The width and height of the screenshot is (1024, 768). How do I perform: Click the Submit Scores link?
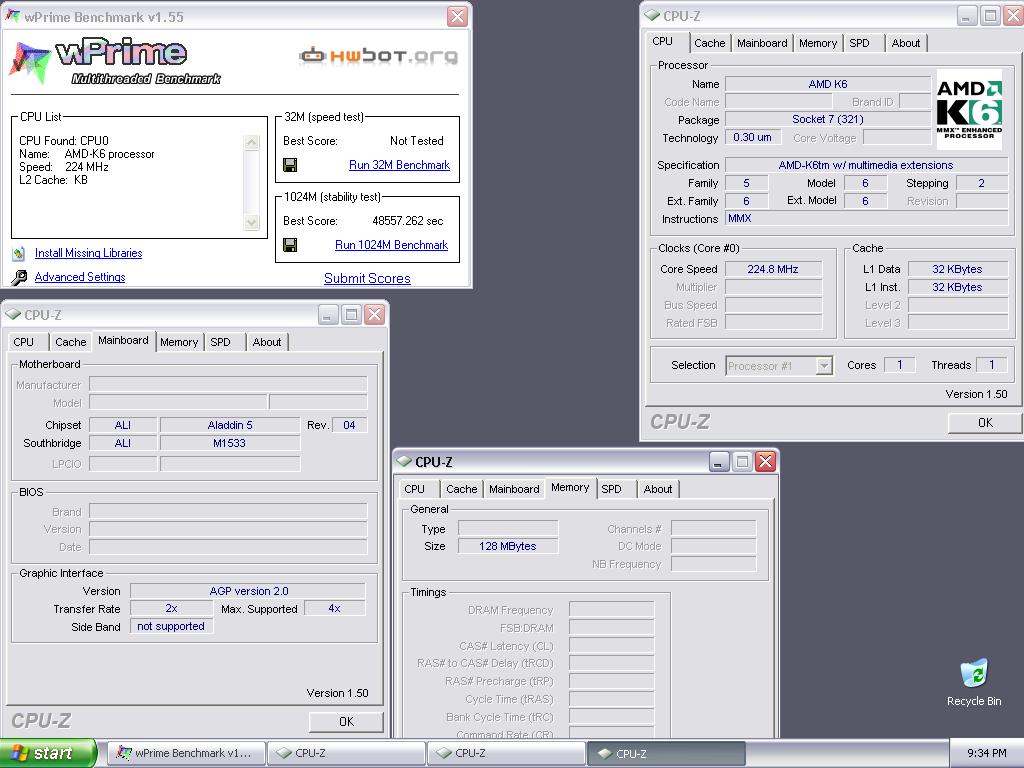click(x=367, y=278)
